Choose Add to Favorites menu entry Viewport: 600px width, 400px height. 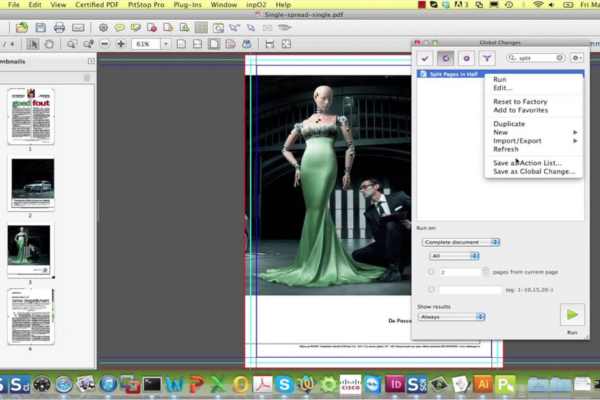pyautogui.click(x=520, y=110)
